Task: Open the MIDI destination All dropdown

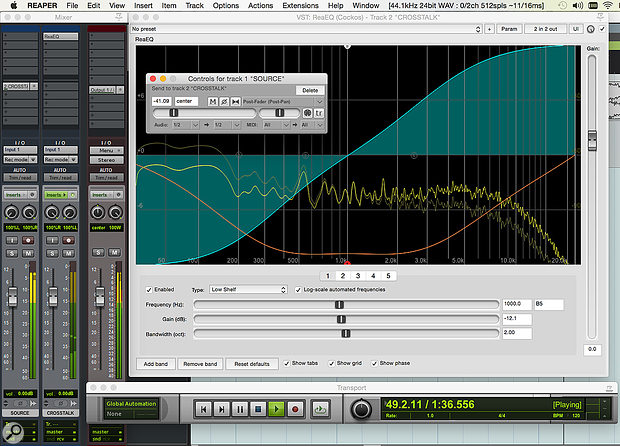Action: coord(312,125)
